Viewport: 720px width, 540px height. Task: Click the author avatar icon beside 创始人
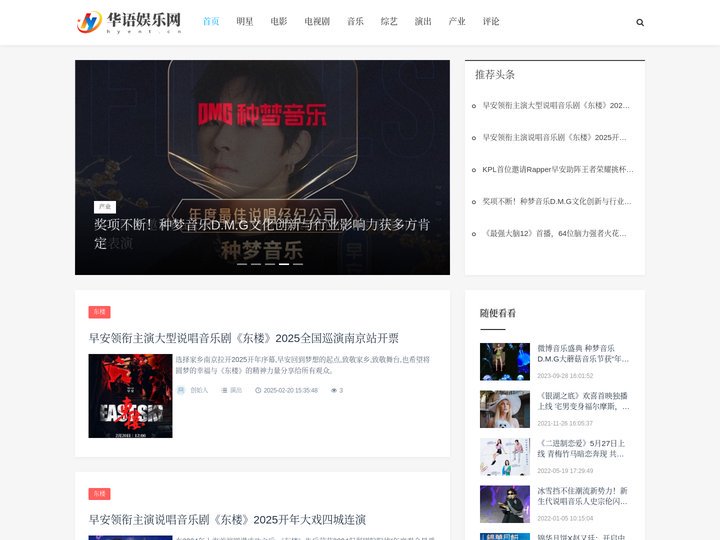(x=181, y=390)
